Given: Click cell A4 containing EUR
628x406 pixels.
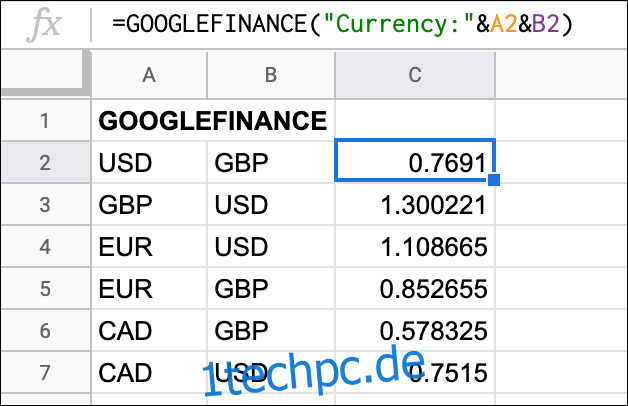Looking at the screenshot, I should (149, 246).
